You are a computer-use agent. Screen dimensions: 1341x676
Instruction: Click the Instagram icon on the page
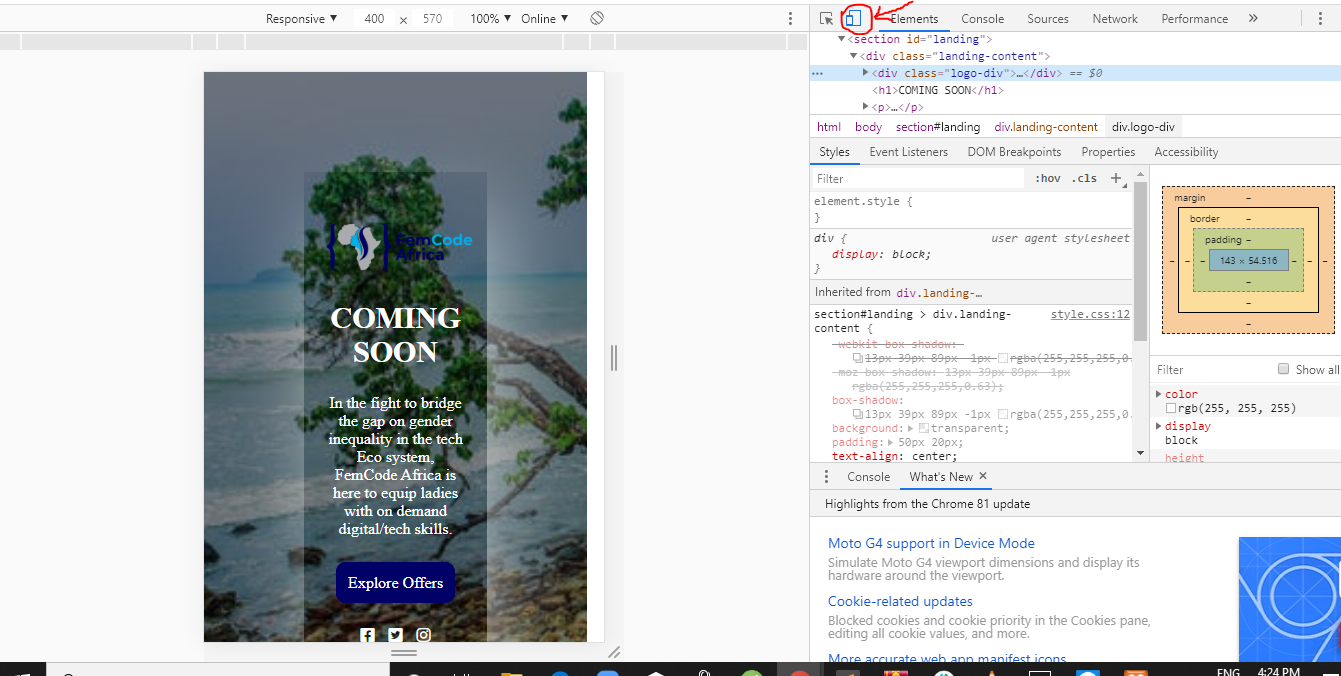(423, 635)
